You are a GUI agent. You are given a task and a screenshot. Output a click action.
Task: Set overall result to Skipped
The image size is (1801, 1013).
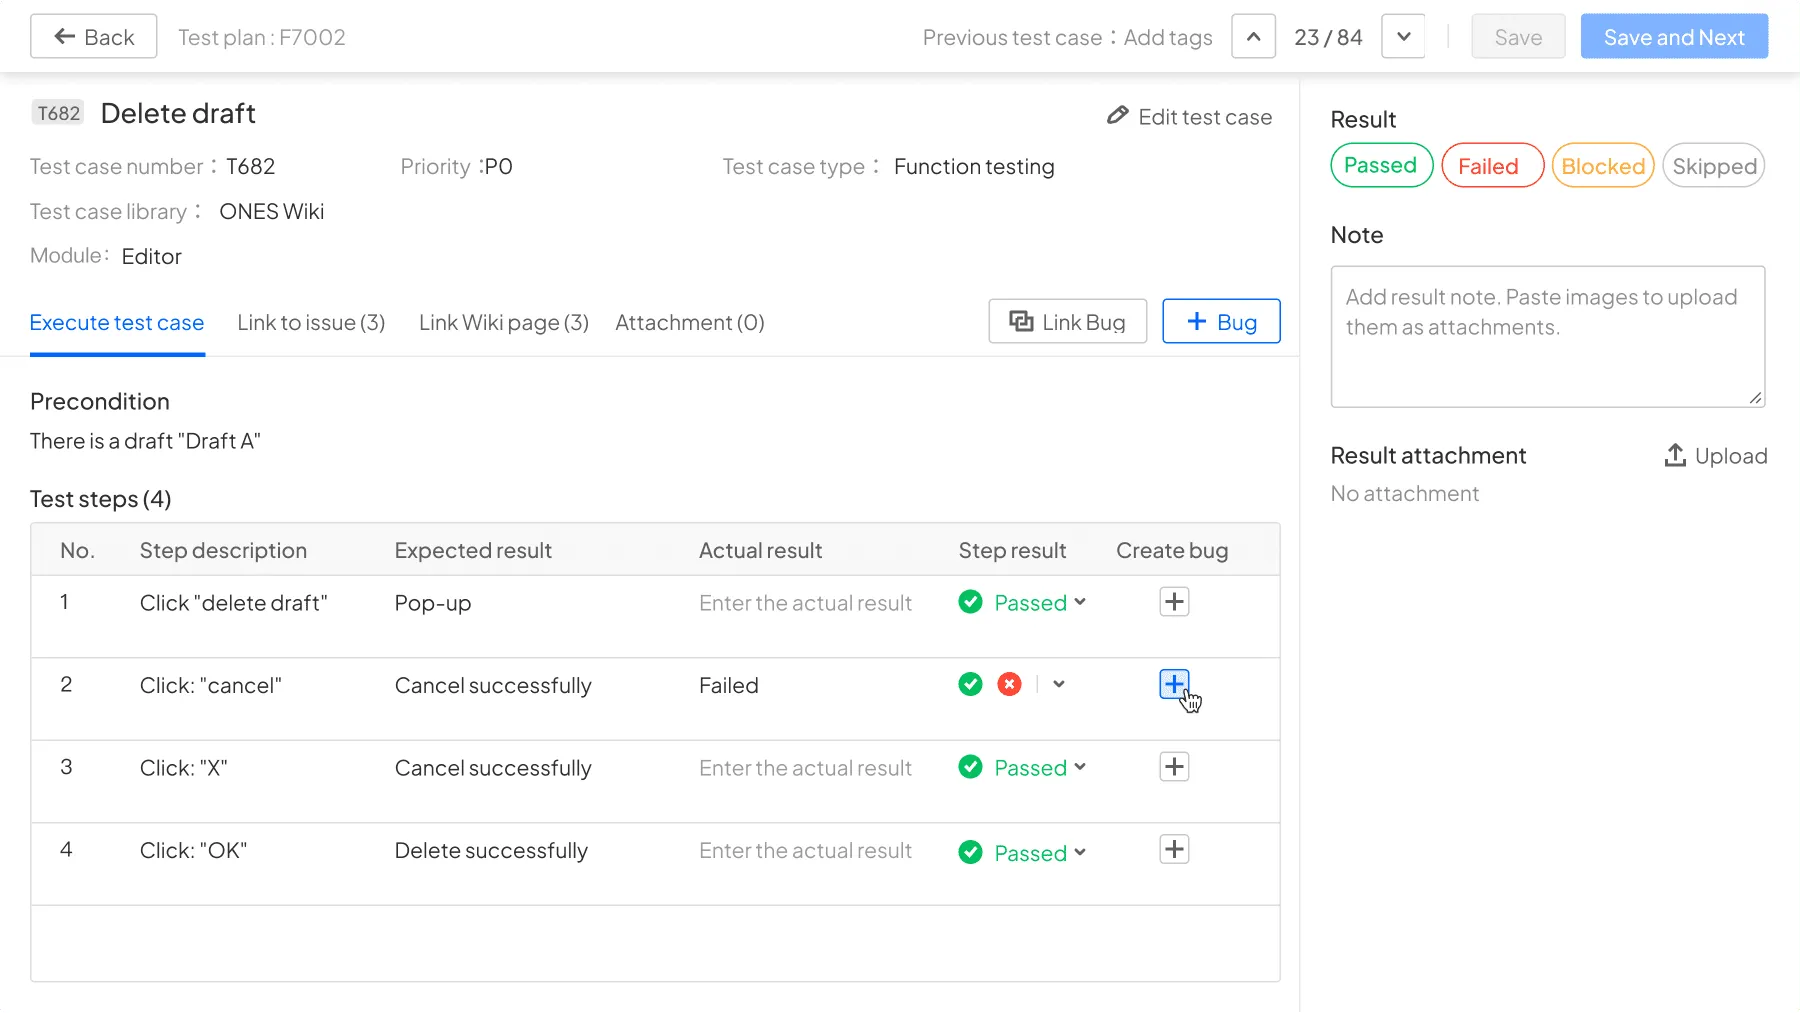(x=1714, y=165)
